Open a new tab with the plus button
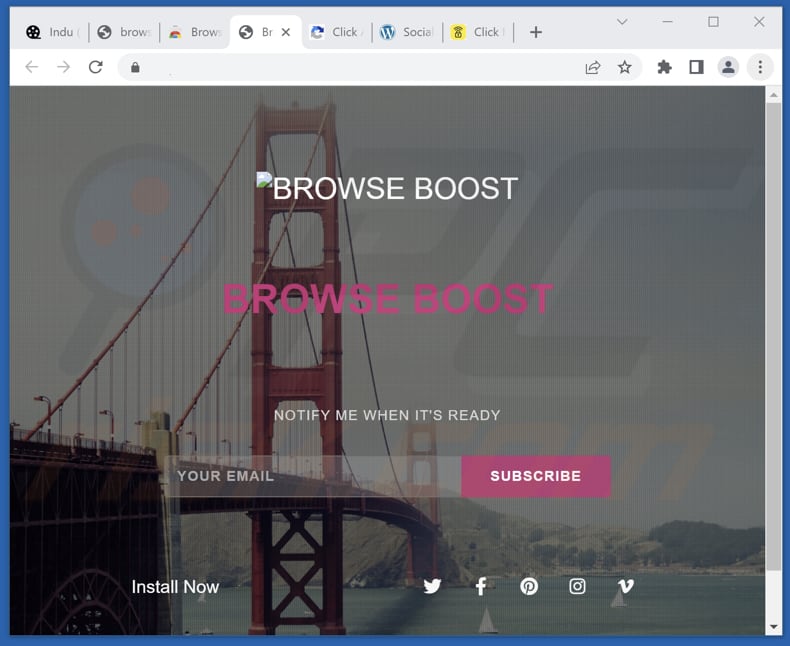Screen dimensions: 790x646 coord(536,32)
